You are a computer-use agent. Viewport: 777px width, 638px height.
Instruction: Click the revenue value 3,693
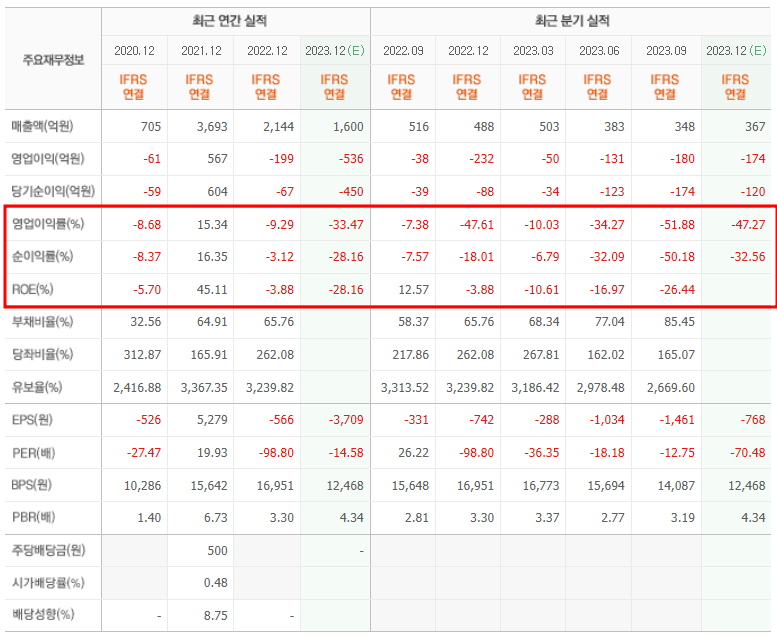(212, 127)
